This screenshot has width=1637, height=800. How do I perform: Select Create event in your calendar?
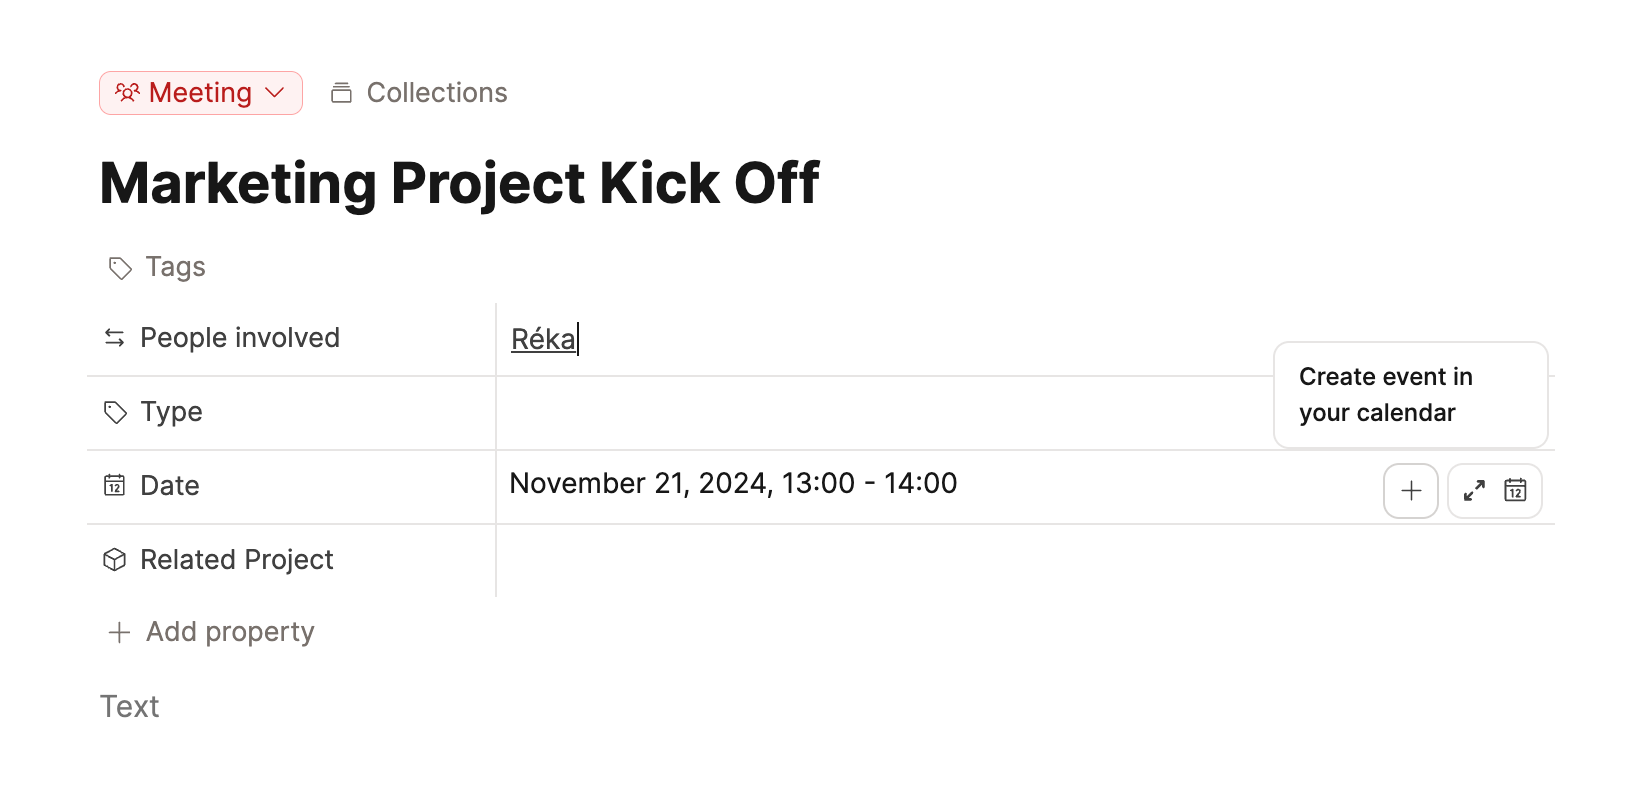point(1409,394)
